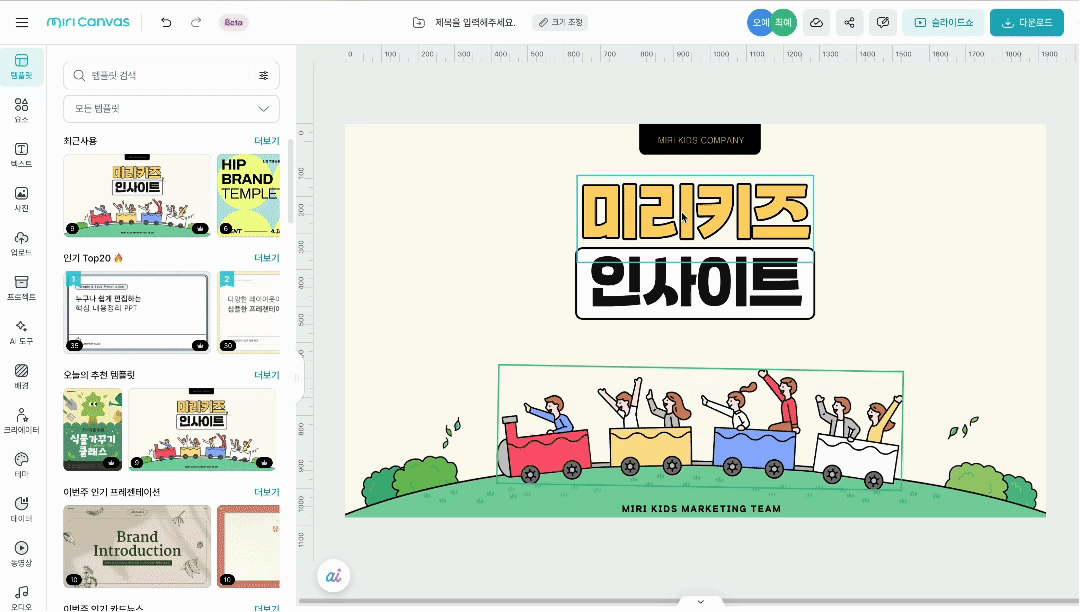The image size is (1080, 612).
Task: Click the green 최예 collaborator avatar
Action: (784, 23)
